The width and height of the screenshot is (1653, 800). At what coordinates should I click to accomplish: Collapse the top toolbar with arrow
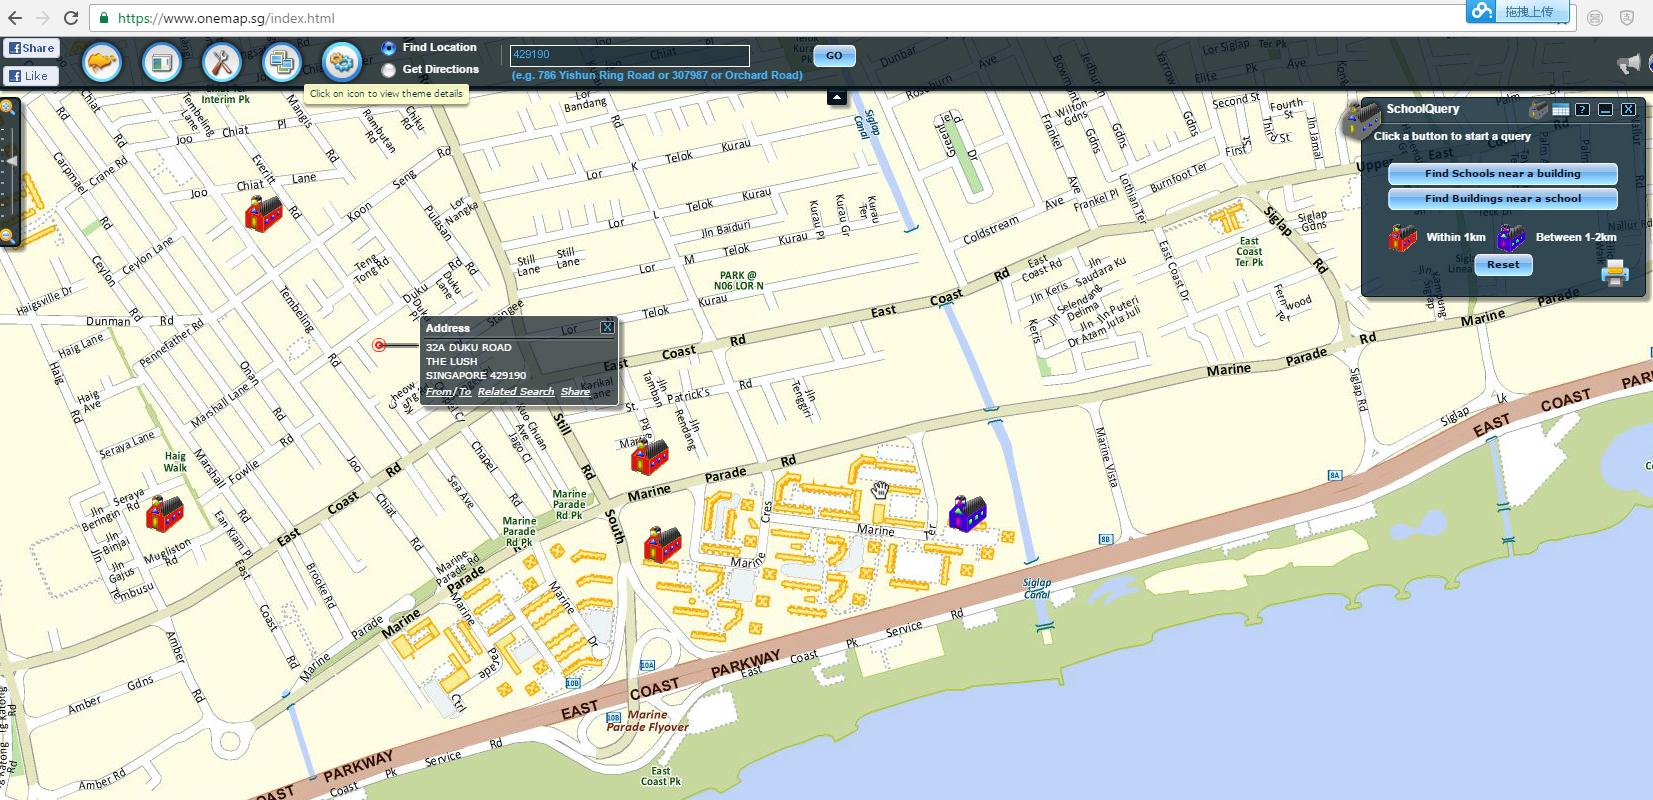(837, 97)
